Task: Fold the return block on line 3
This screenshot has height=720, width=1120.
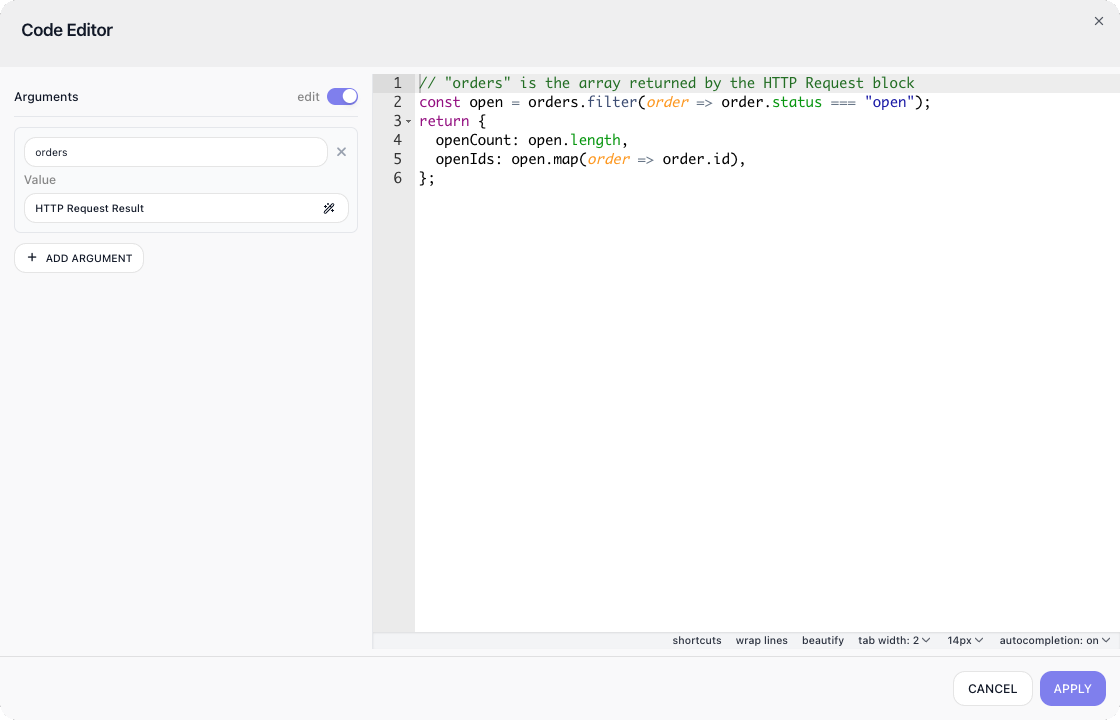Action: point(409,121)
